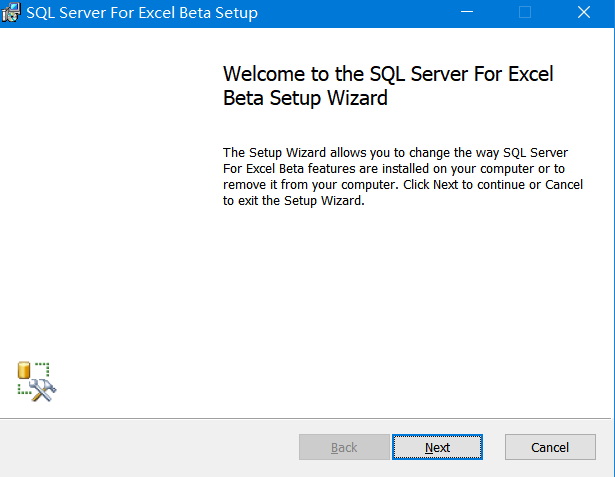Click the yellow database cylinder graphic

(25, 372)
